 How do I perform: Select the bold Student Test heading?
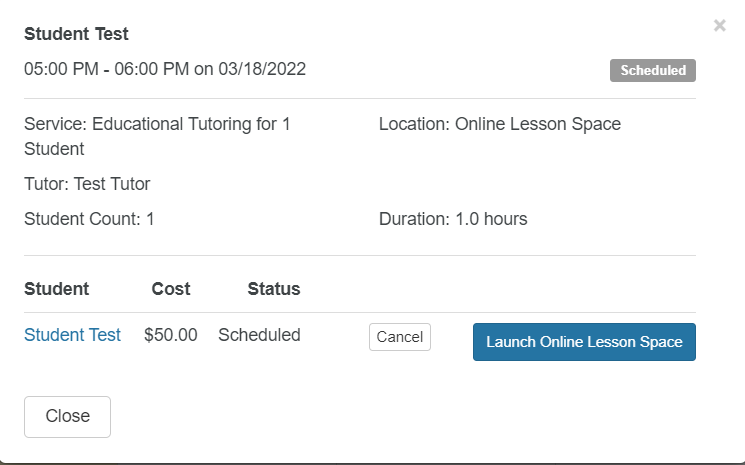click(x=76, y=34)
